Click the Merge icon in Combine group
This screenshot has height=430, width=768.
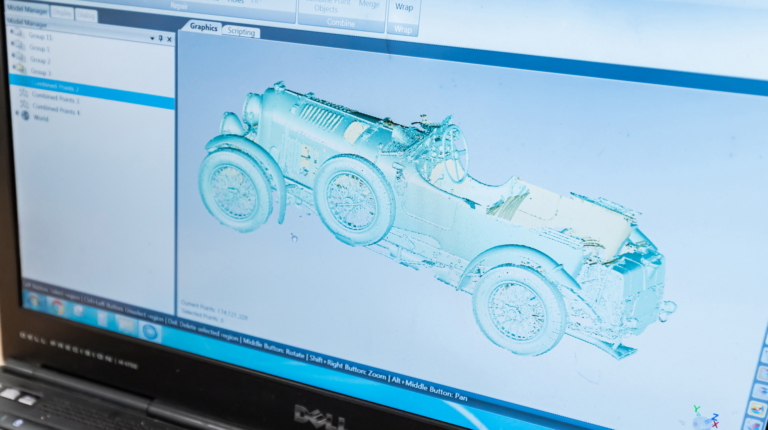(x=369, y=5)
